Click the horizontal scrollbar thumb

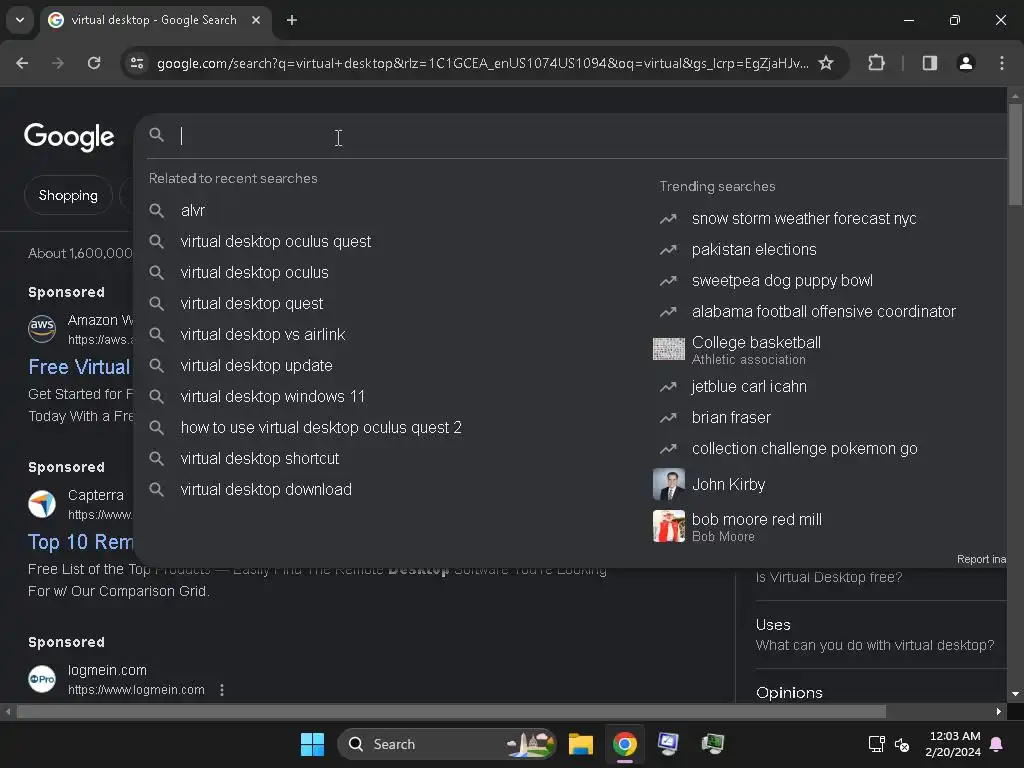(x=451, y=711)
